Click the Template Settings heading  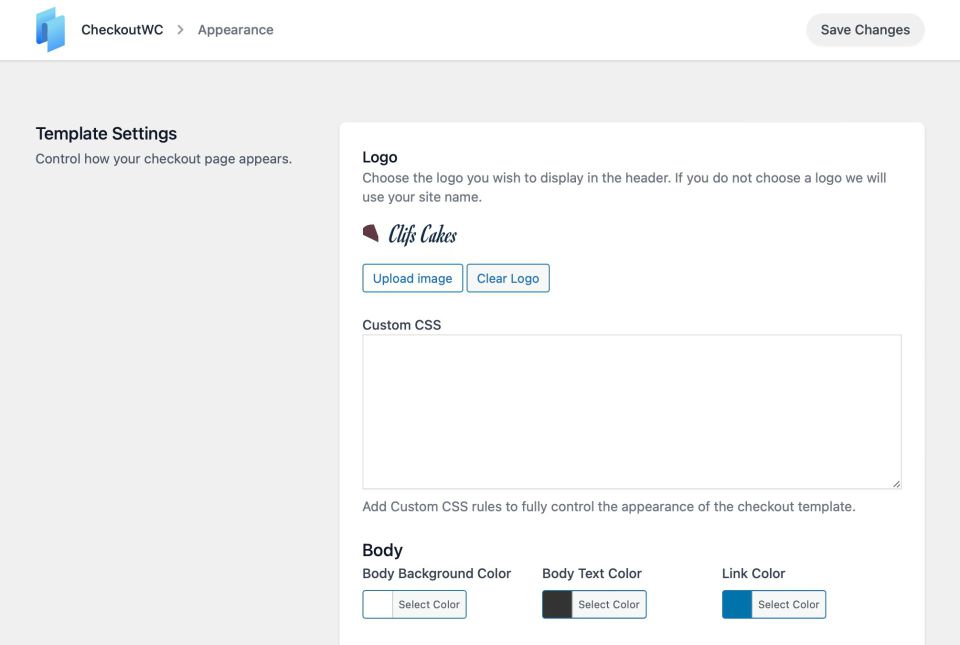pos(106,134)
